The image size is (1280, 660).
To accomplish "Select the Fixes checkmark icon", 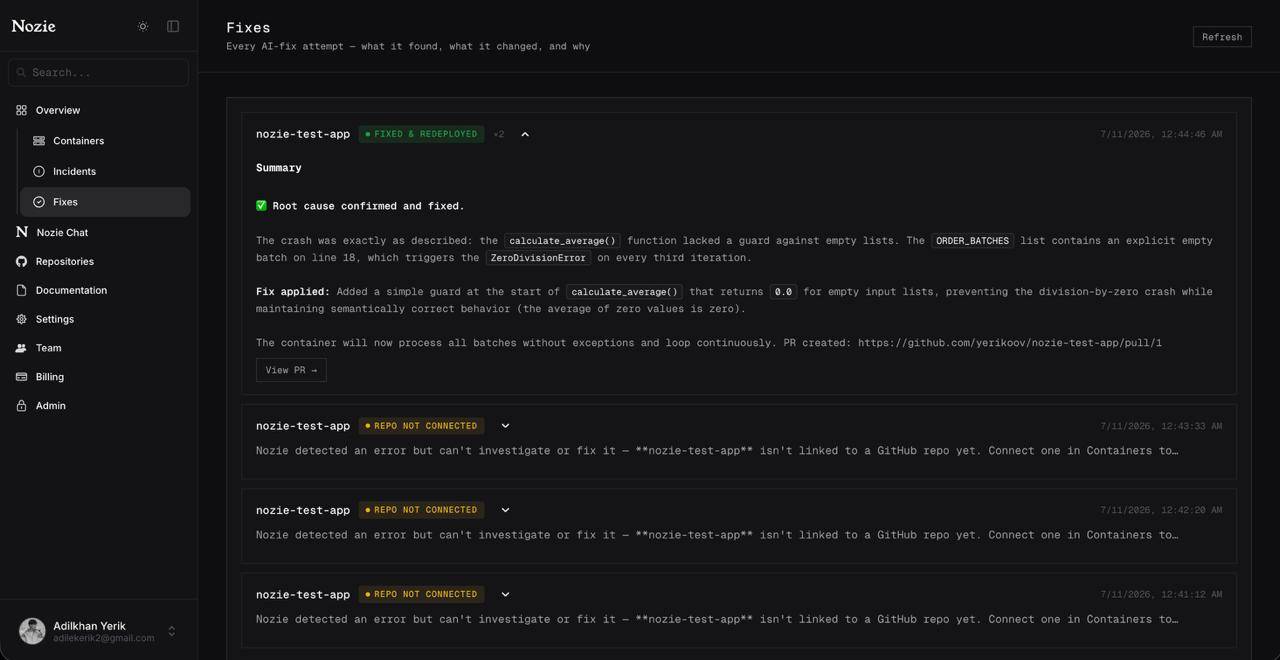I will pos(39,202).
